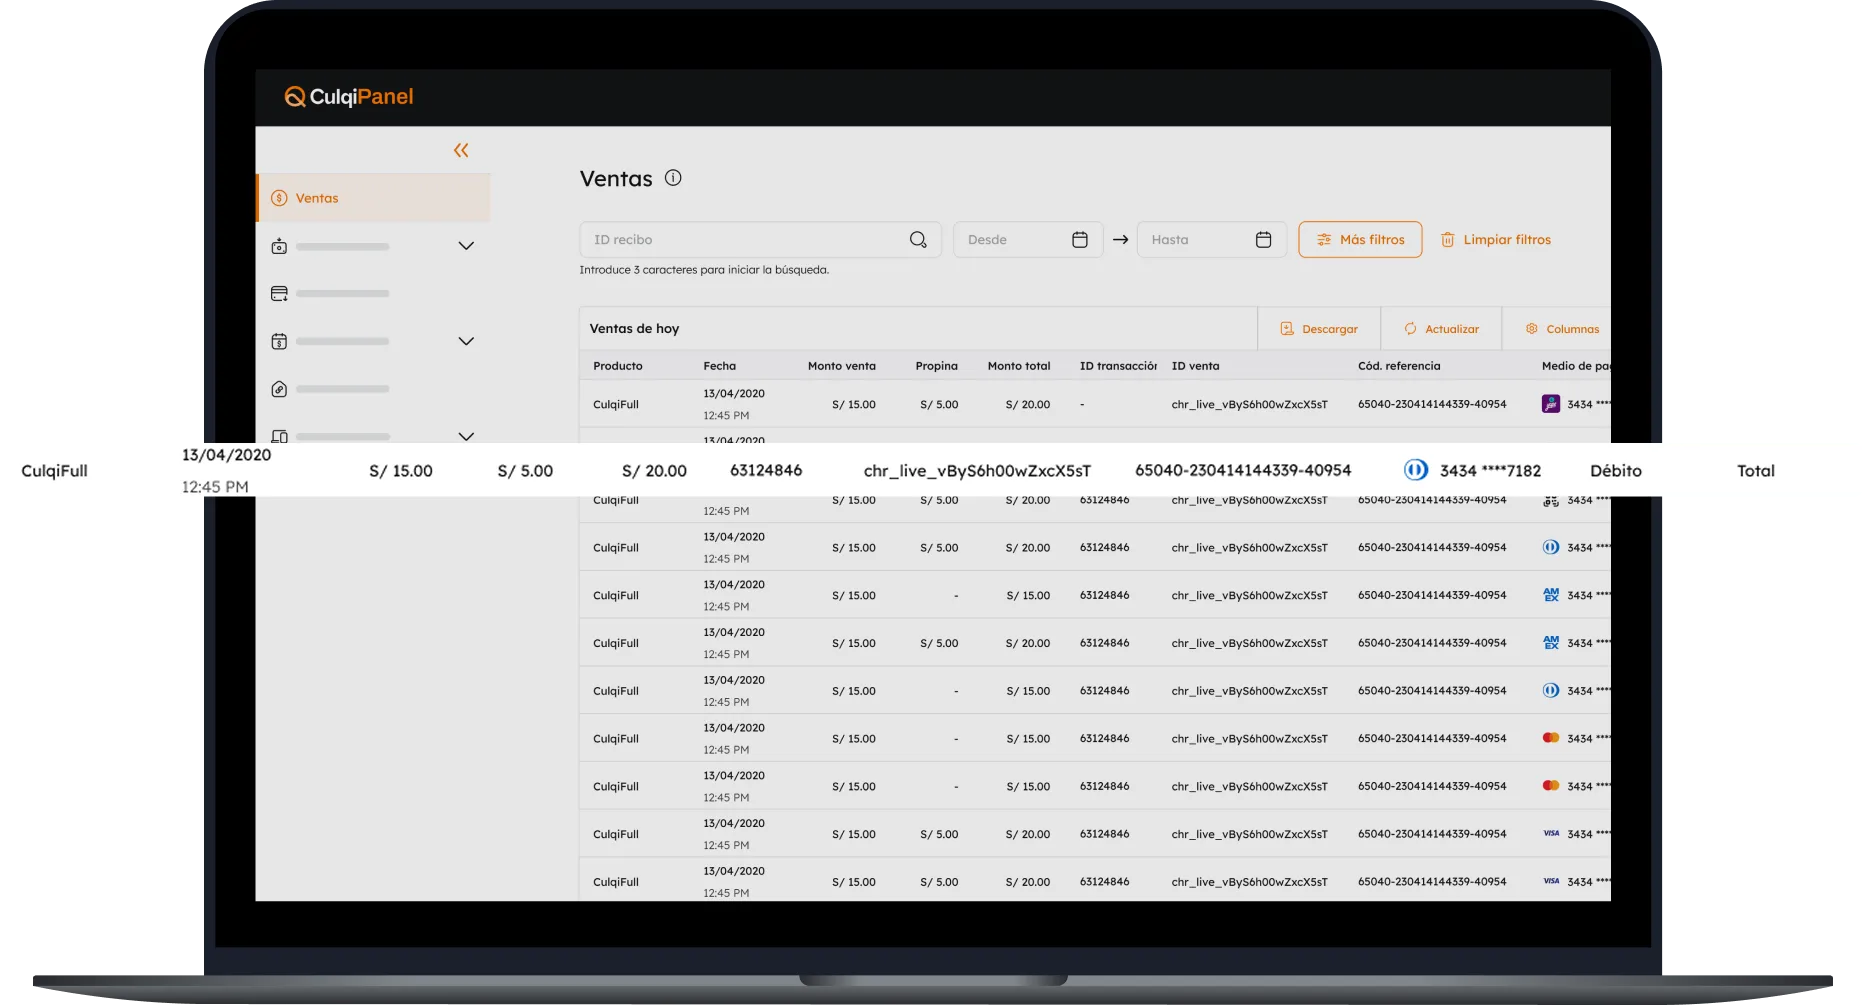This screenshot has width=1863, height=1005.
Task: Click the Fecha column header
Action: pyautogui.click(x=719, y=366)
